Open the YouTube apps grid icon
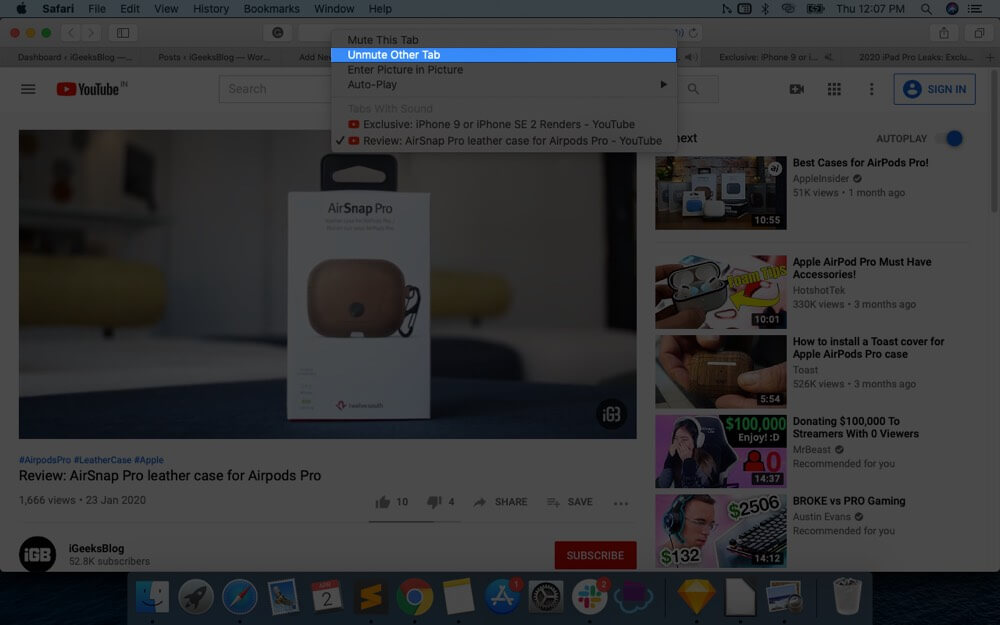The image size is (1000, 625). pyautogui.click(x=834, y=89)
